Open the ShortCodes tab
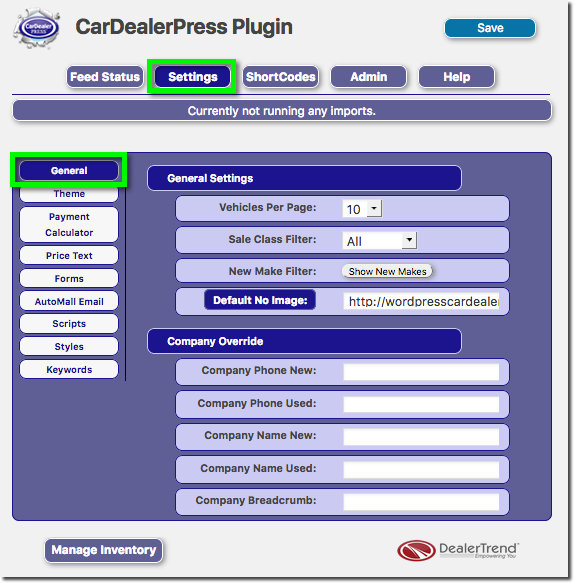574x583 pixels. click(x=281, y=77)
